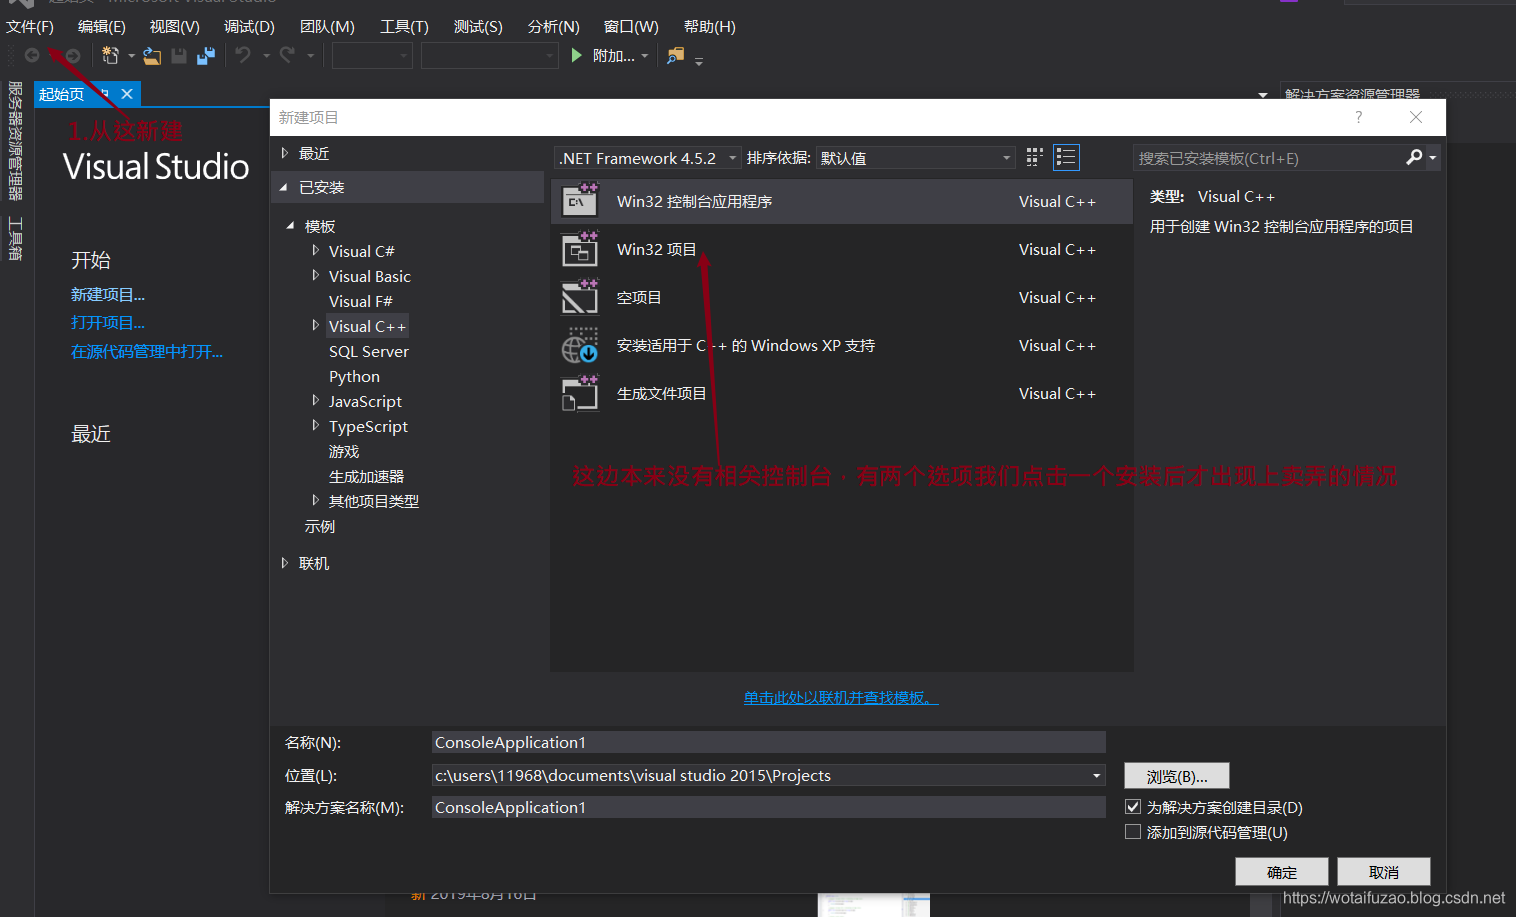Click the green start attach play icon

577,55
